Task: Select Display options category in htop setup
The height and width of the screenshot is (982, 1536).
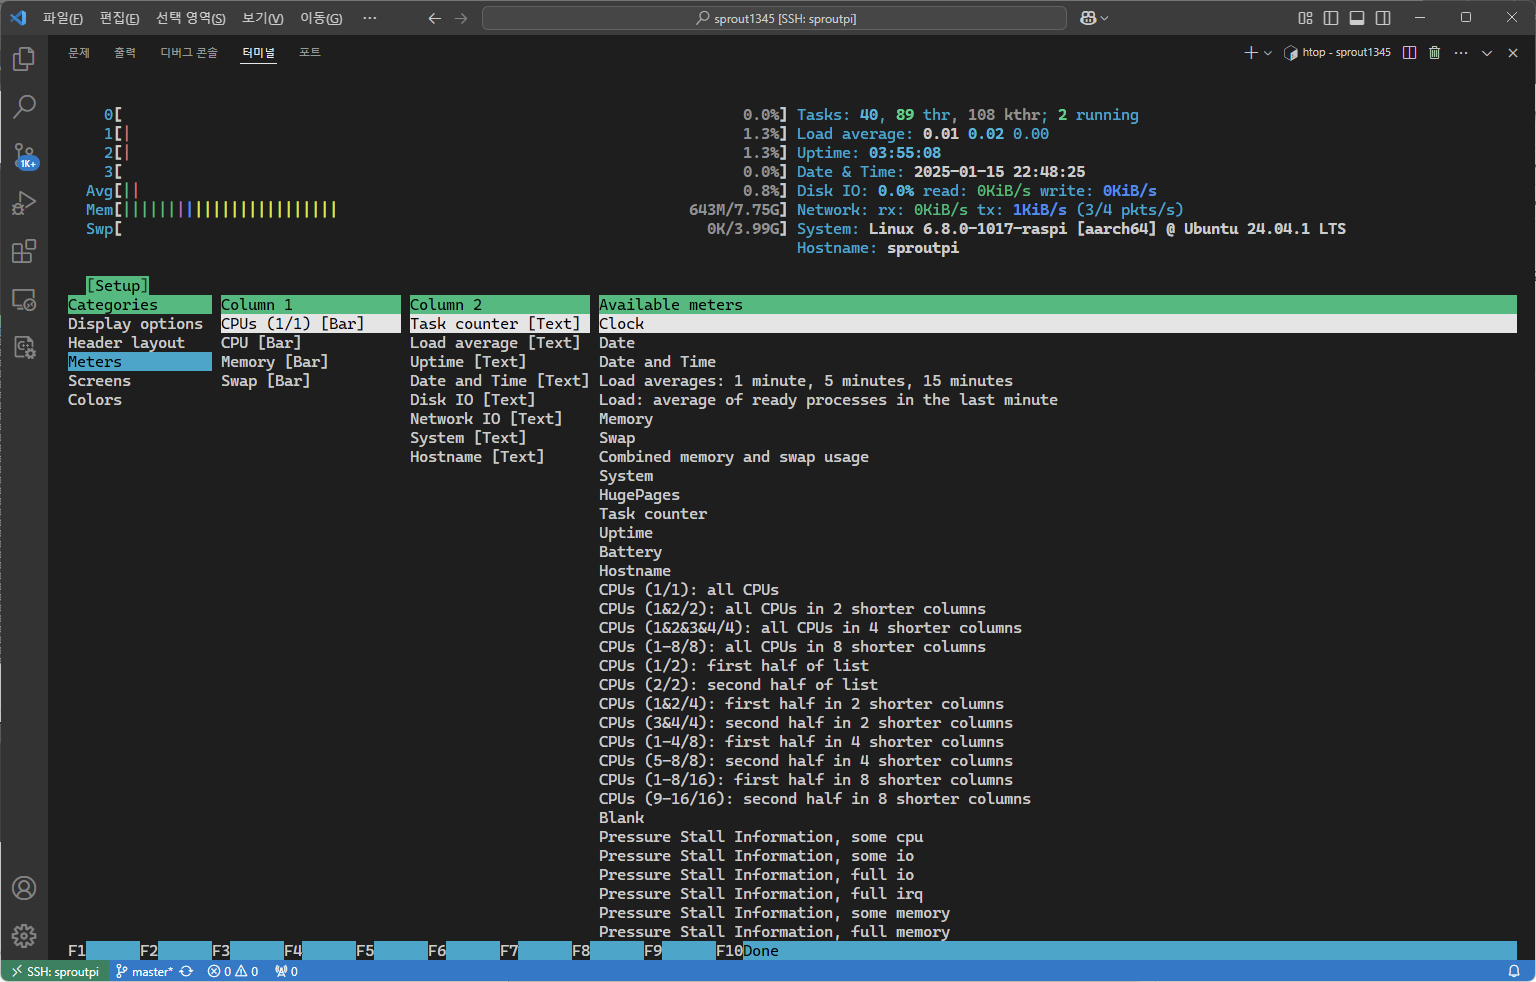Action: click(x=135, y=324)
